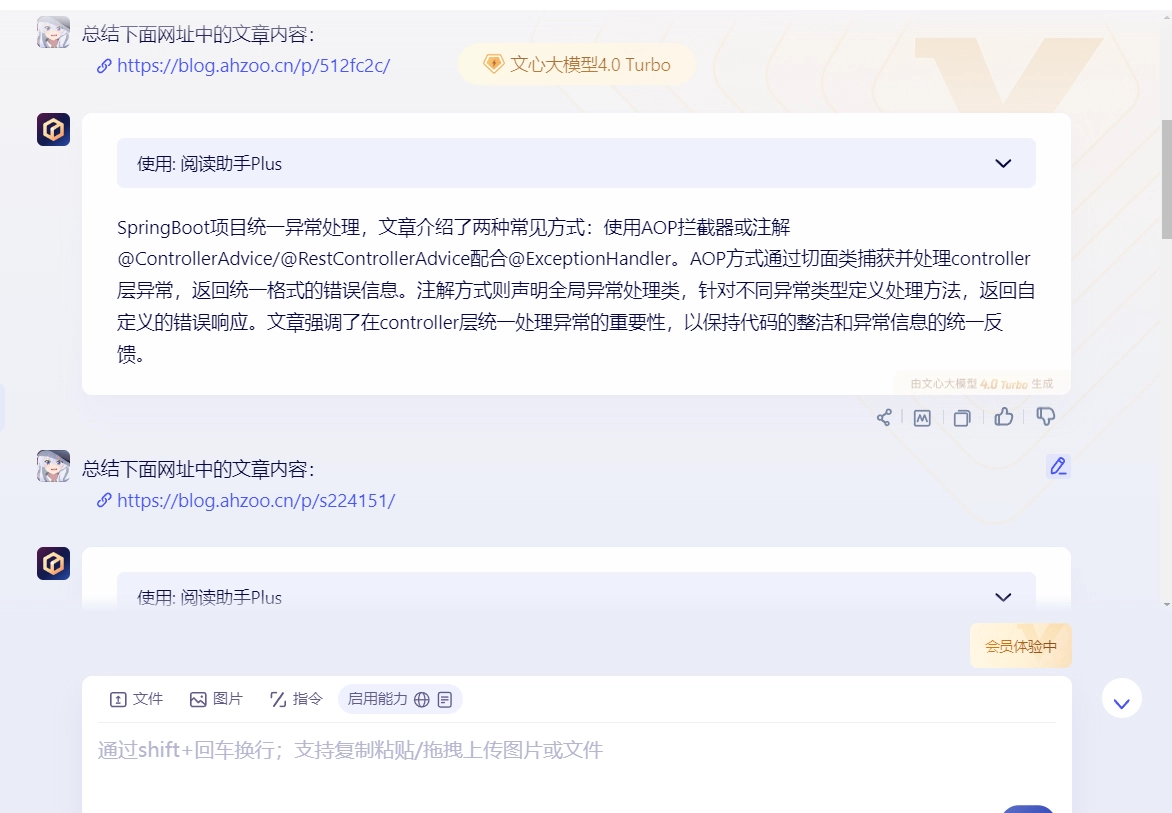This screenshot has height=813, width=1172.
Task: Open the 指令 command option
Action: pyautogui.click(x=297, y=699)
